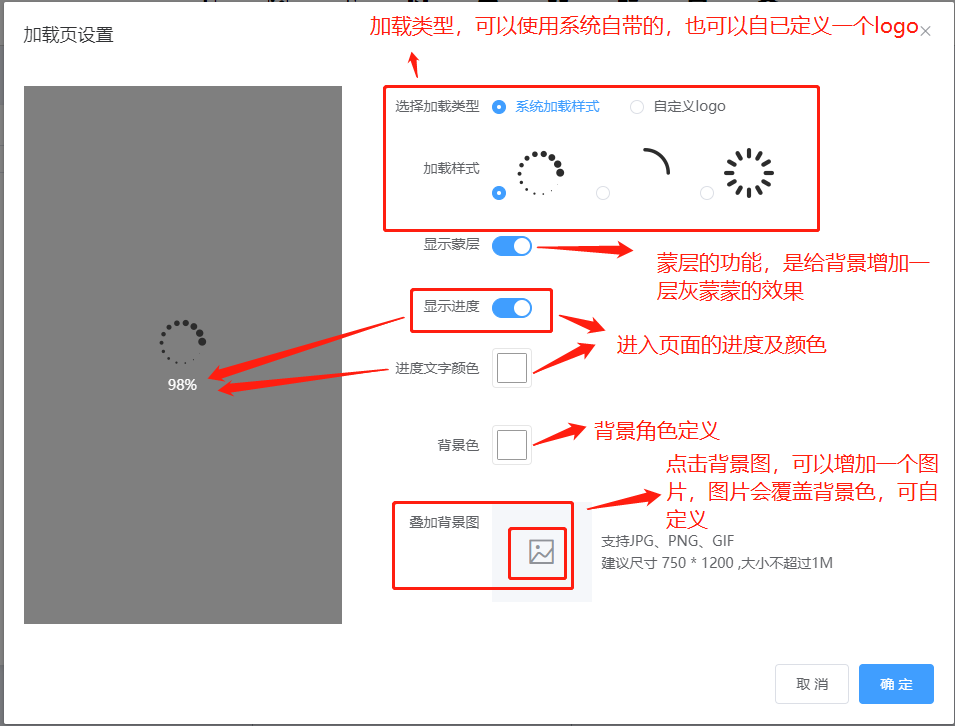955x726 pixels.
Task: Select the 自定义logo radio button
Action: coord(636,107)
